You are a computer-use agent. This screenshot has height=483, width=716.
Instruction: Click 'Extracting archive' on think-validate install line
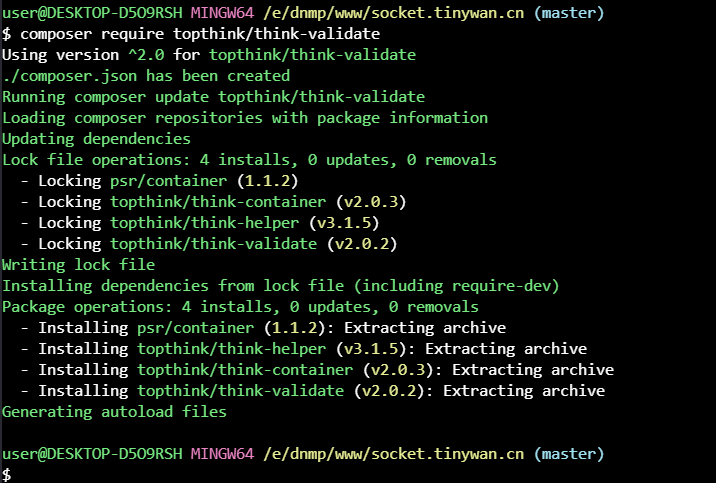click(524, 391)
